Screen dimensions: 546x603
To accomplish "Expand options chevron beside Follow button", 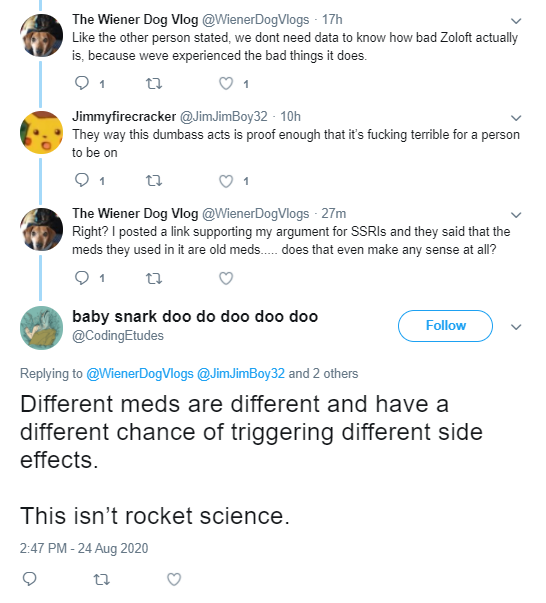I will [516, 327].
